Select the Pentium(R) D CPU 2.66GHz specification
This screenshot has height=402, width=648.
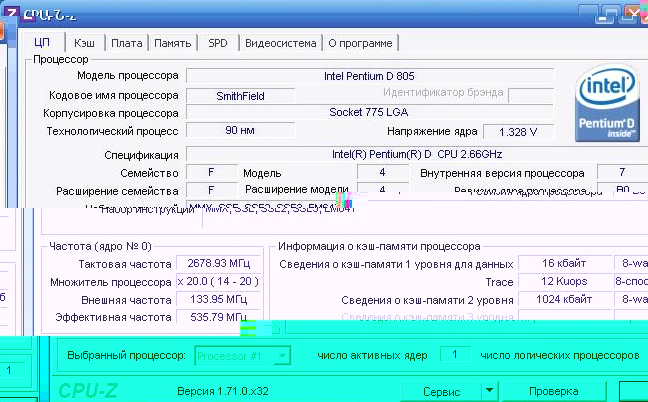[x=417, y=155]
